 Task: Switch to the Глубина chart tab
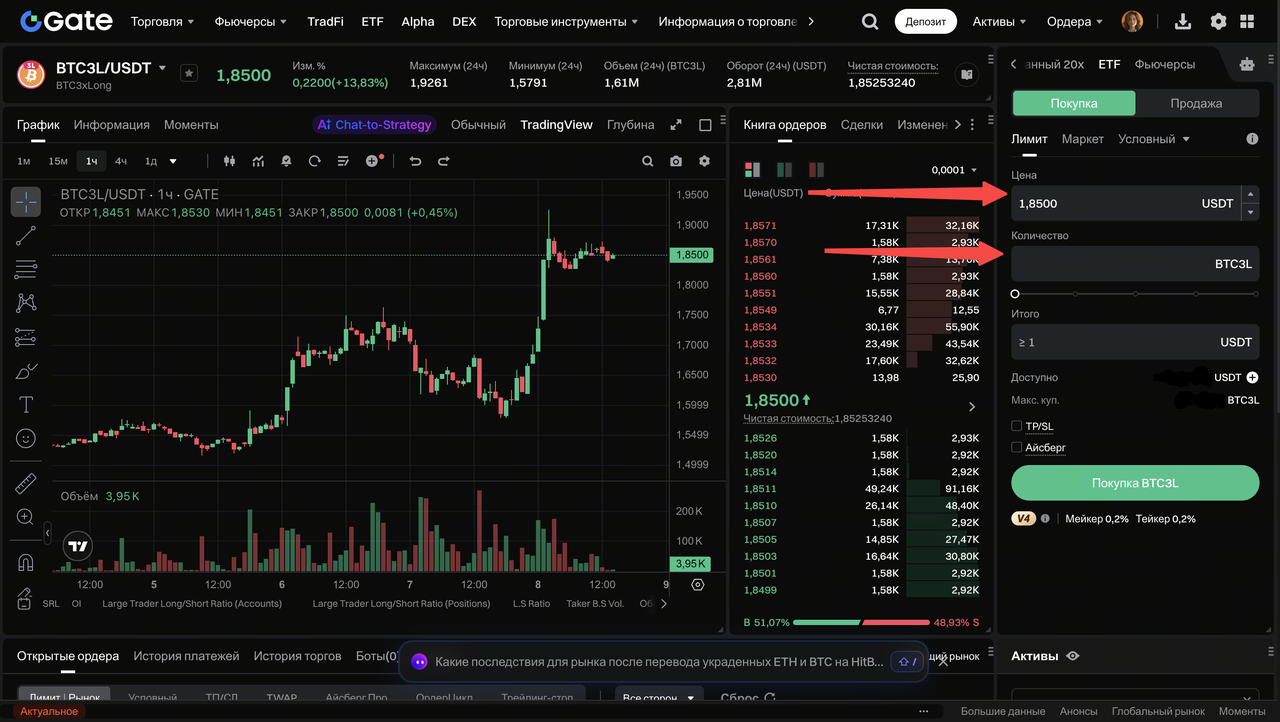tap(630, 125)
